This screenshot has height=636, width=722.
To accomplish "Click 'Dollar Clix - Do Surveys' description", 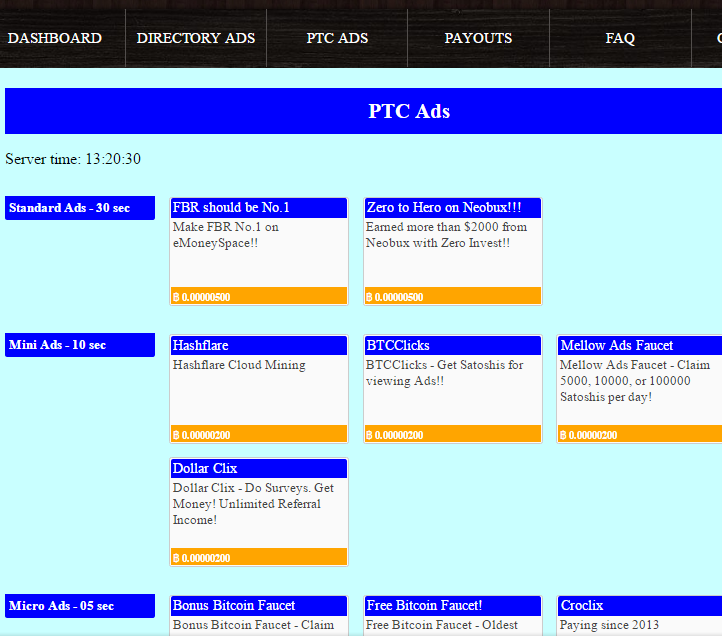I will (253, 504).
